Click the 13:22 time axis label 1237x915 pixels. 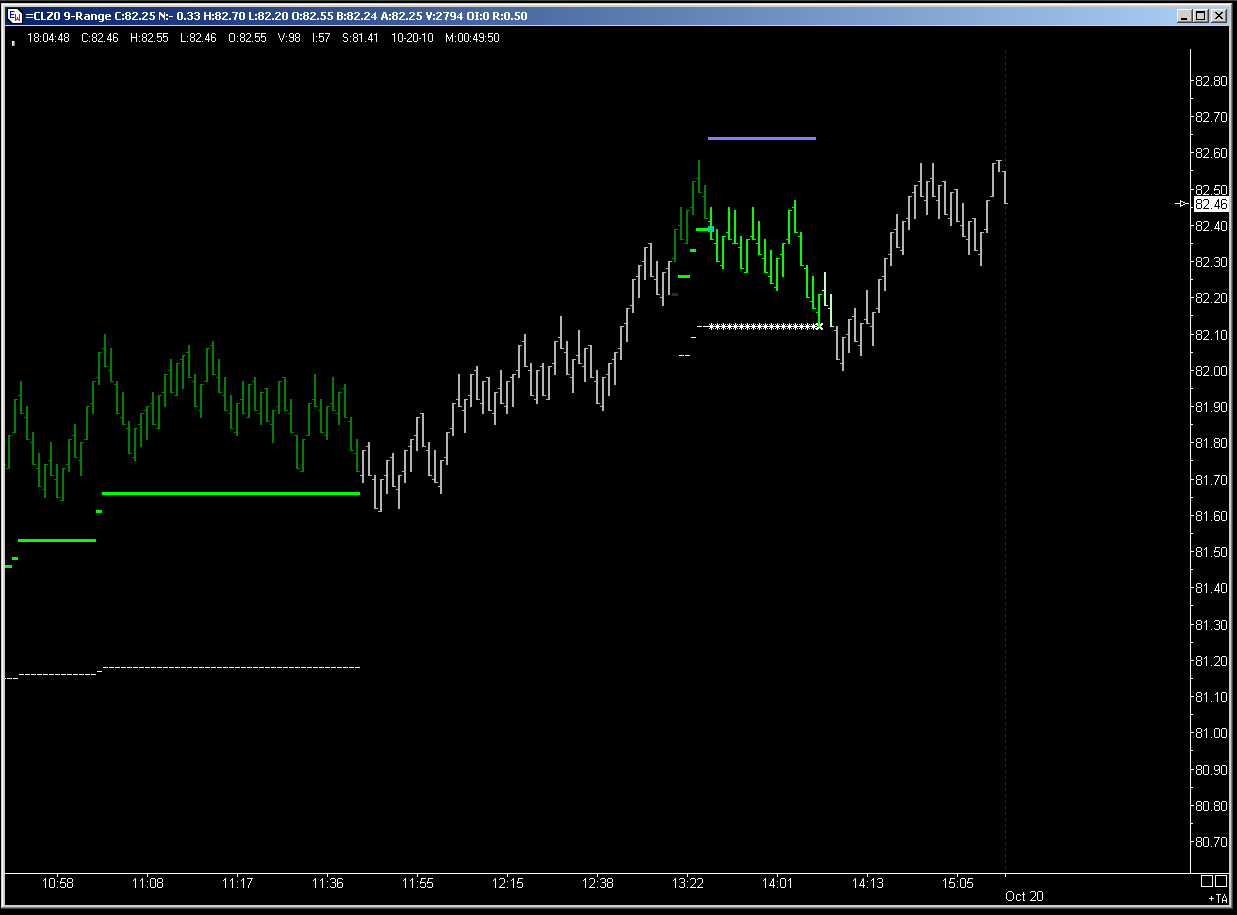point(688,884)
